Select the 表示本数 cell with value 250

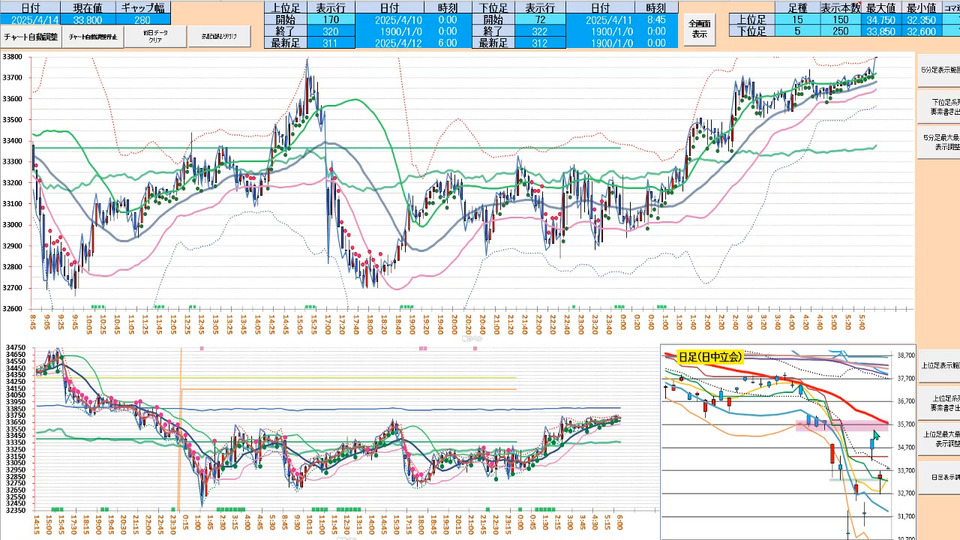(x=841, y=31)
